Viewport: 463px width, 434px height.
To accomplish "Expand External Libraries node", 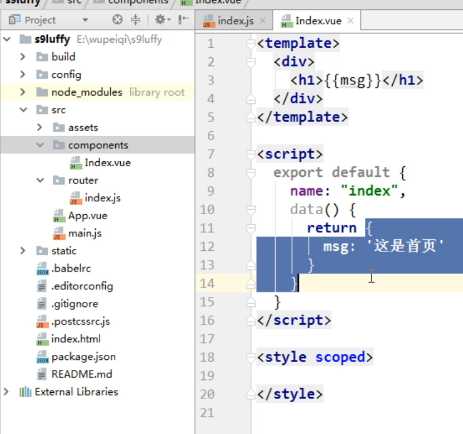I will [6, 392].
